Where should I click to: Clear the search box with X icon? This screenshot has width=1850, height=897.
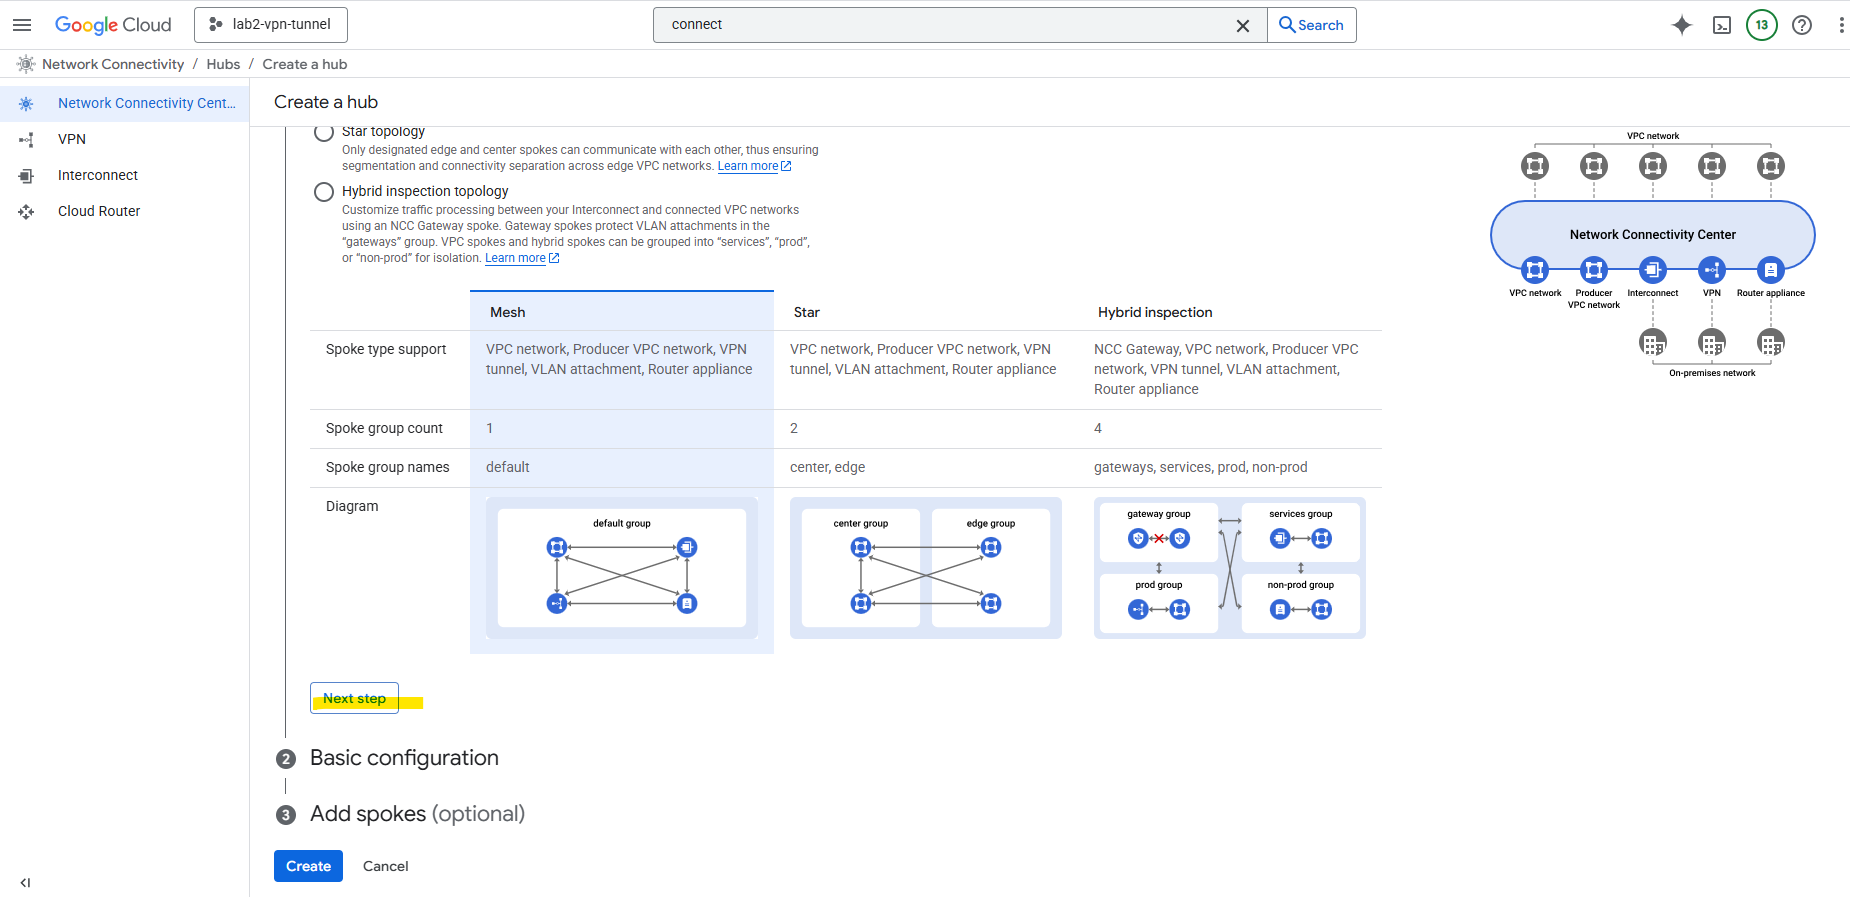click(1243, 26)
